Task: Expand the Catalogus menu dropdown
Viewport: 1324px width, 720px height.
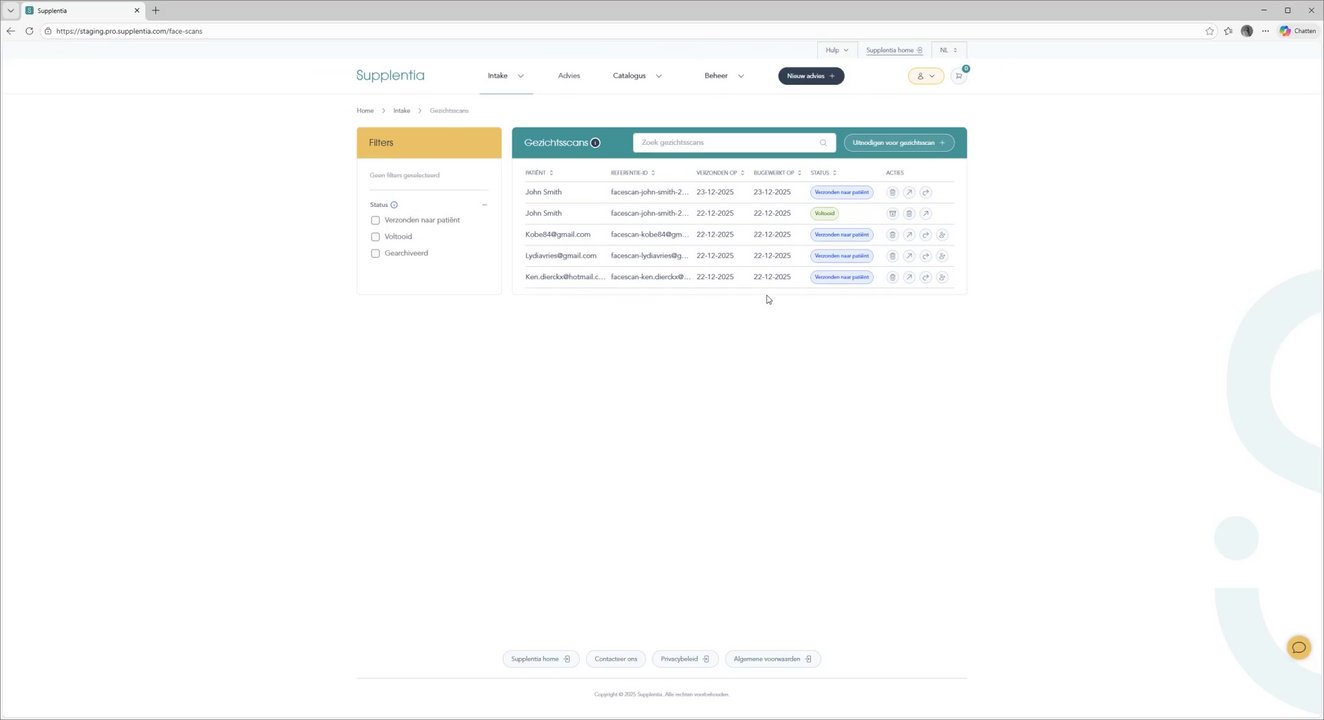Action: [x=659, y=76]
